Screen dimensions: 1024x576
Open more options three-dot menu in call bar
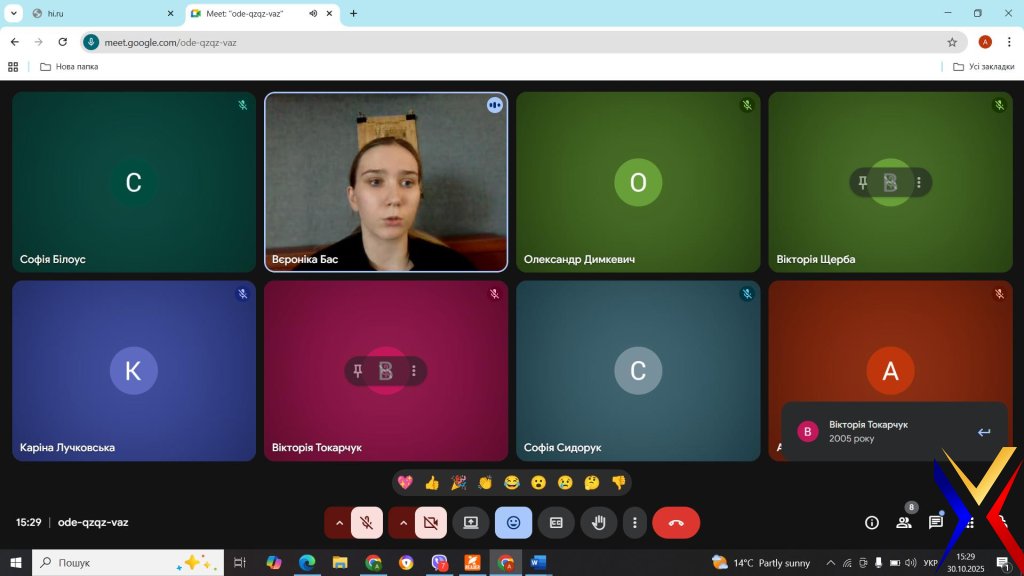point(634,522)
